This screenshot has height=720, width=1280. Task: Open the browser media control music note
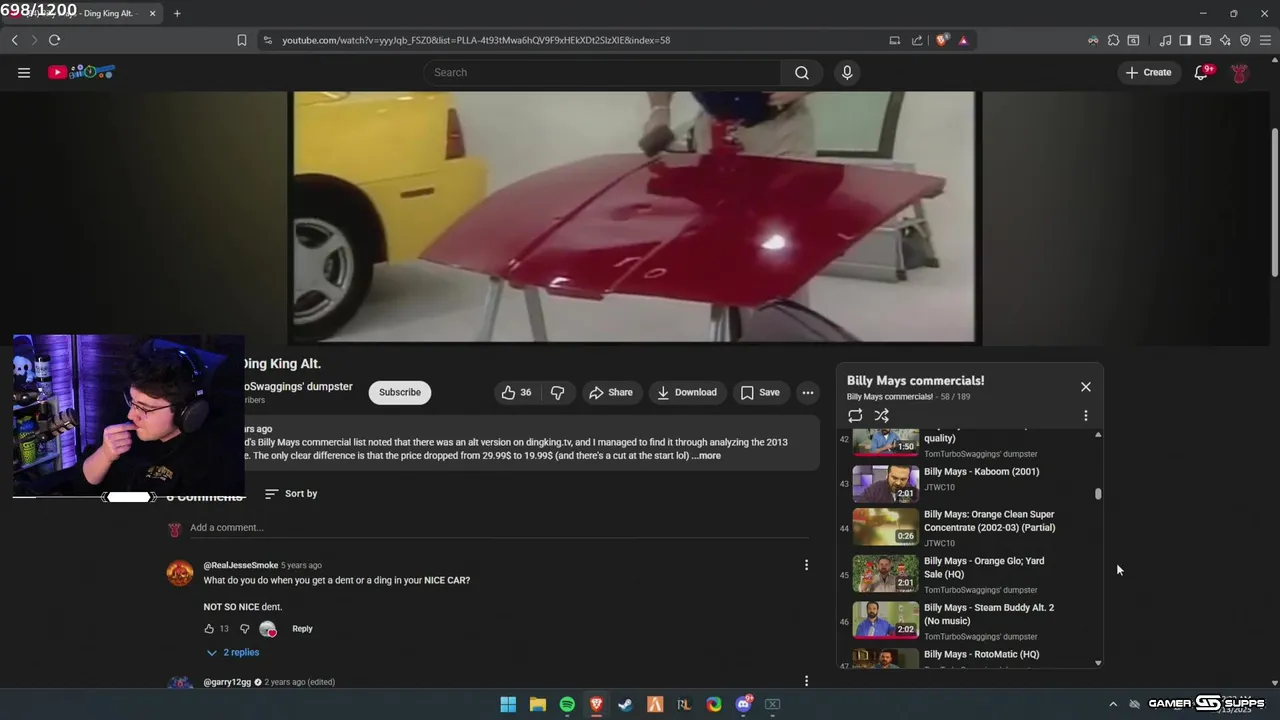[x=1165, y=40]
